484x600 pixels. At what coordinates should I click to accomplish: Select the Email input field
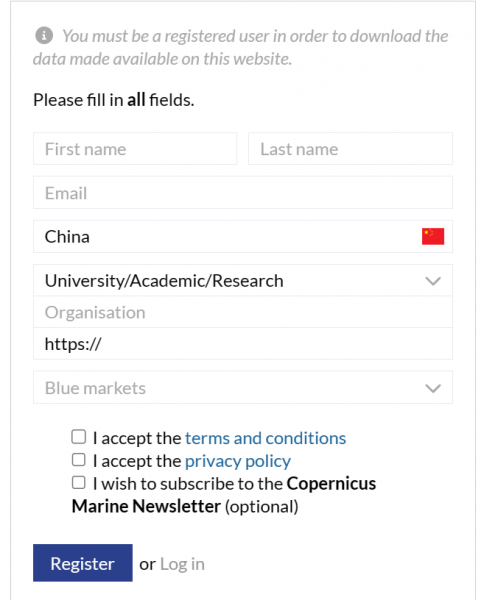click(x=243, y=192)
